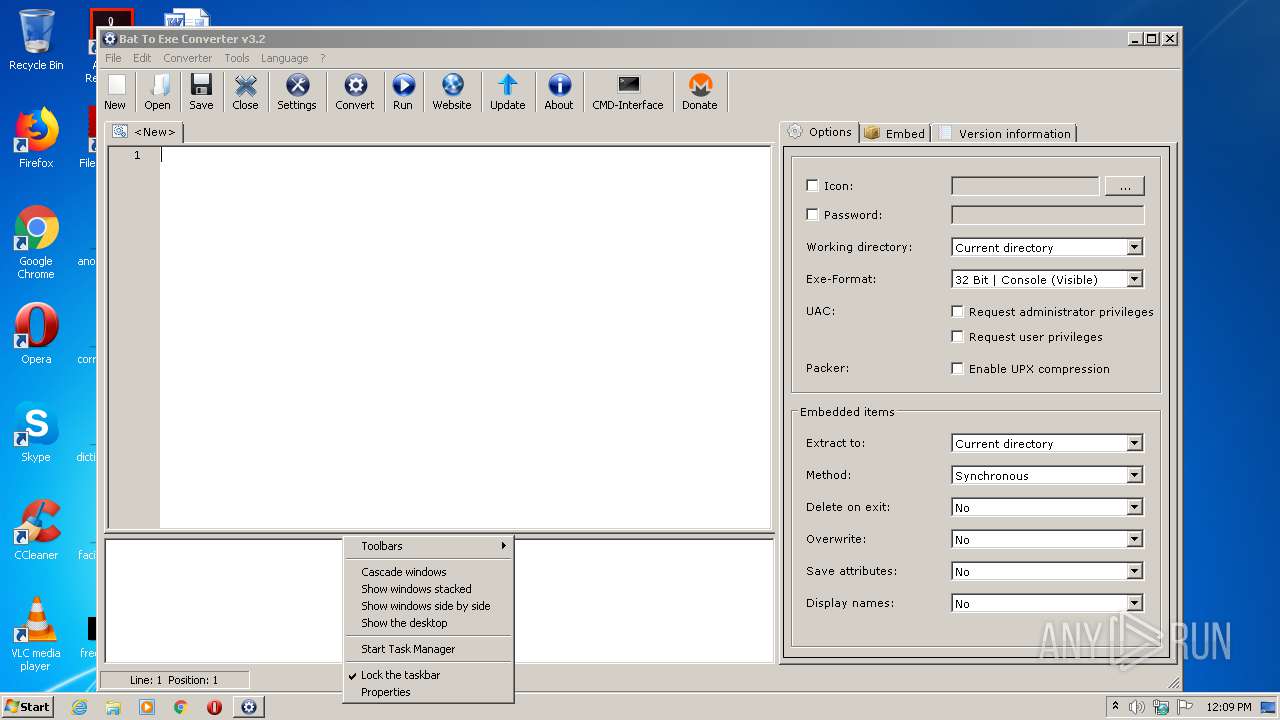
Task: Enable the Icon checkbox
Action: pyautogui.click(x=812, y=185)
